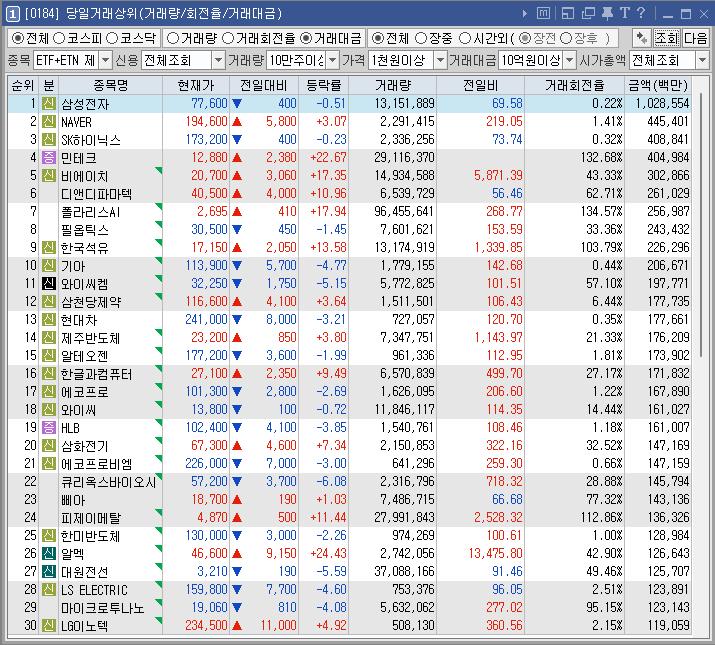715x645 pixels.
Task: Select the first 전체 market radio button
Action: coord(18,38)
